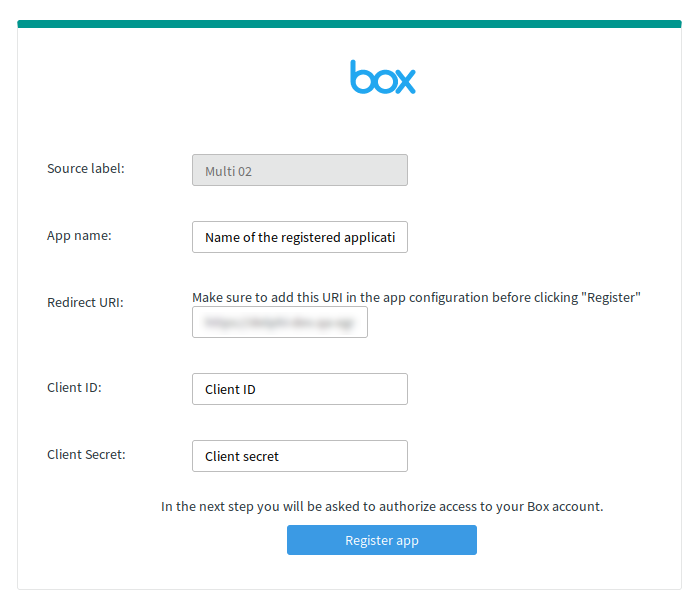Click the 'Make sure to add this URI' note
The width and height of the screenshot is (697, 612).
coord(416,297)
